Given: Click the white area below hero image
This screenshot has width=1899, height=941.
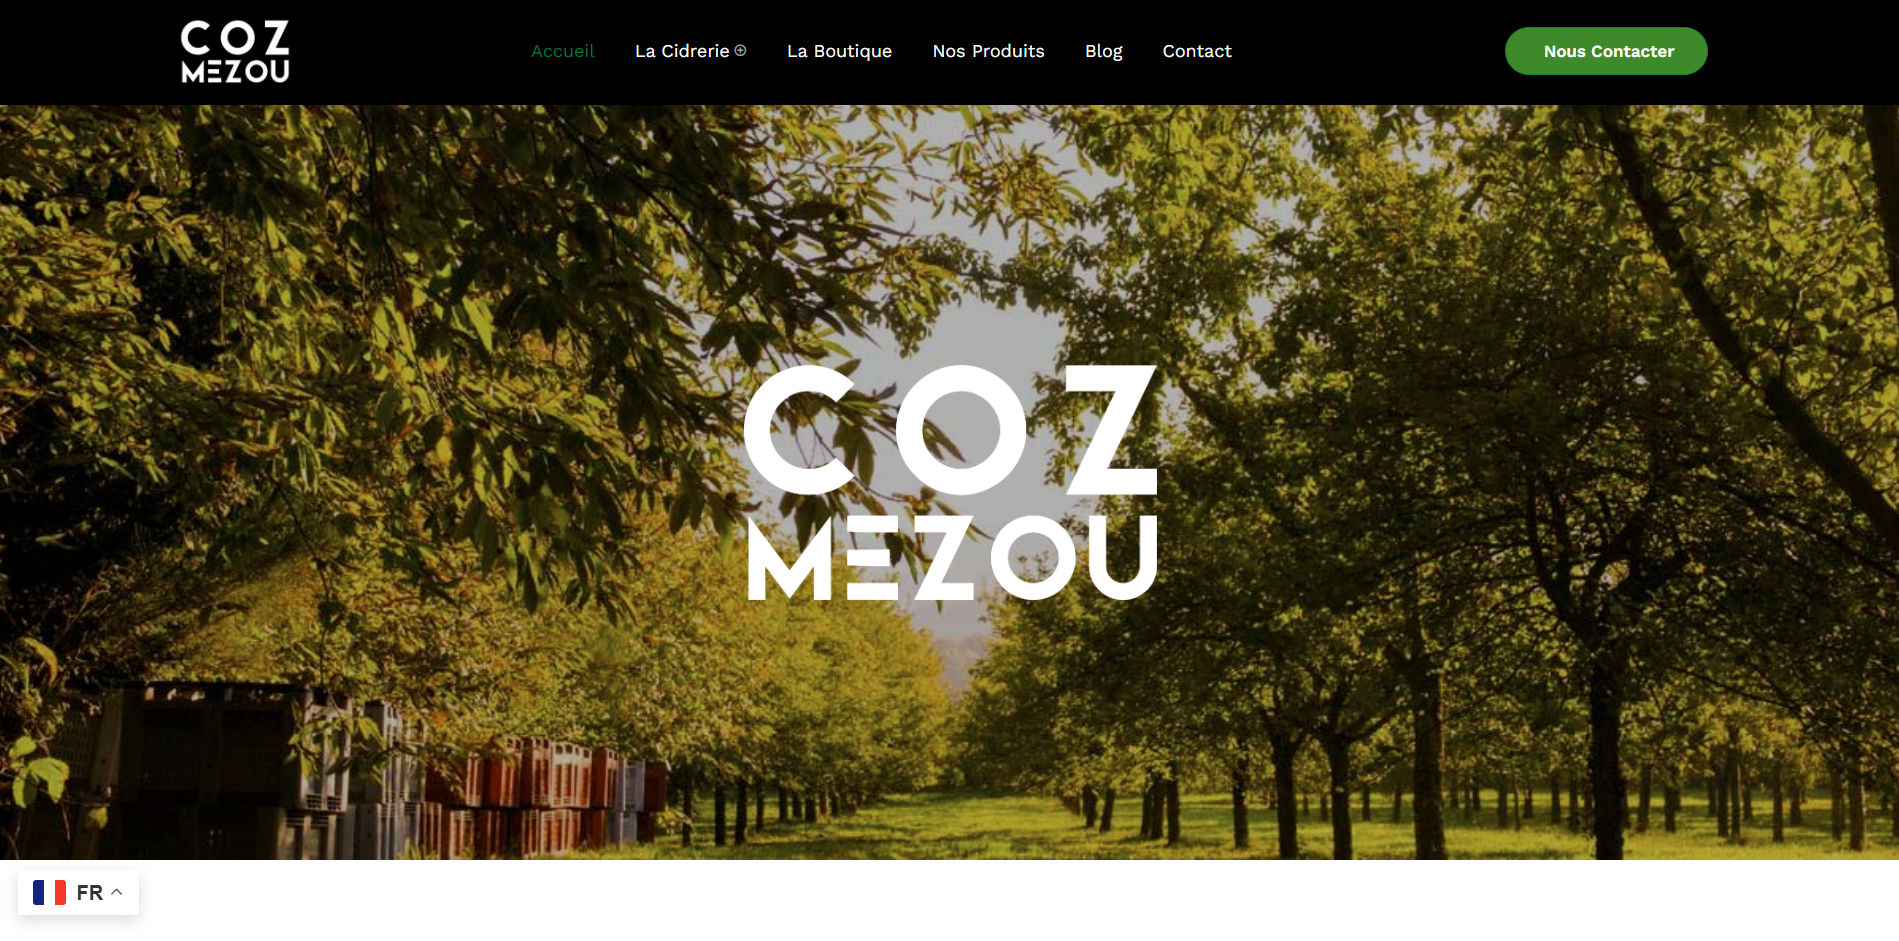Looking at the screenshot, I should [1000, 900].
